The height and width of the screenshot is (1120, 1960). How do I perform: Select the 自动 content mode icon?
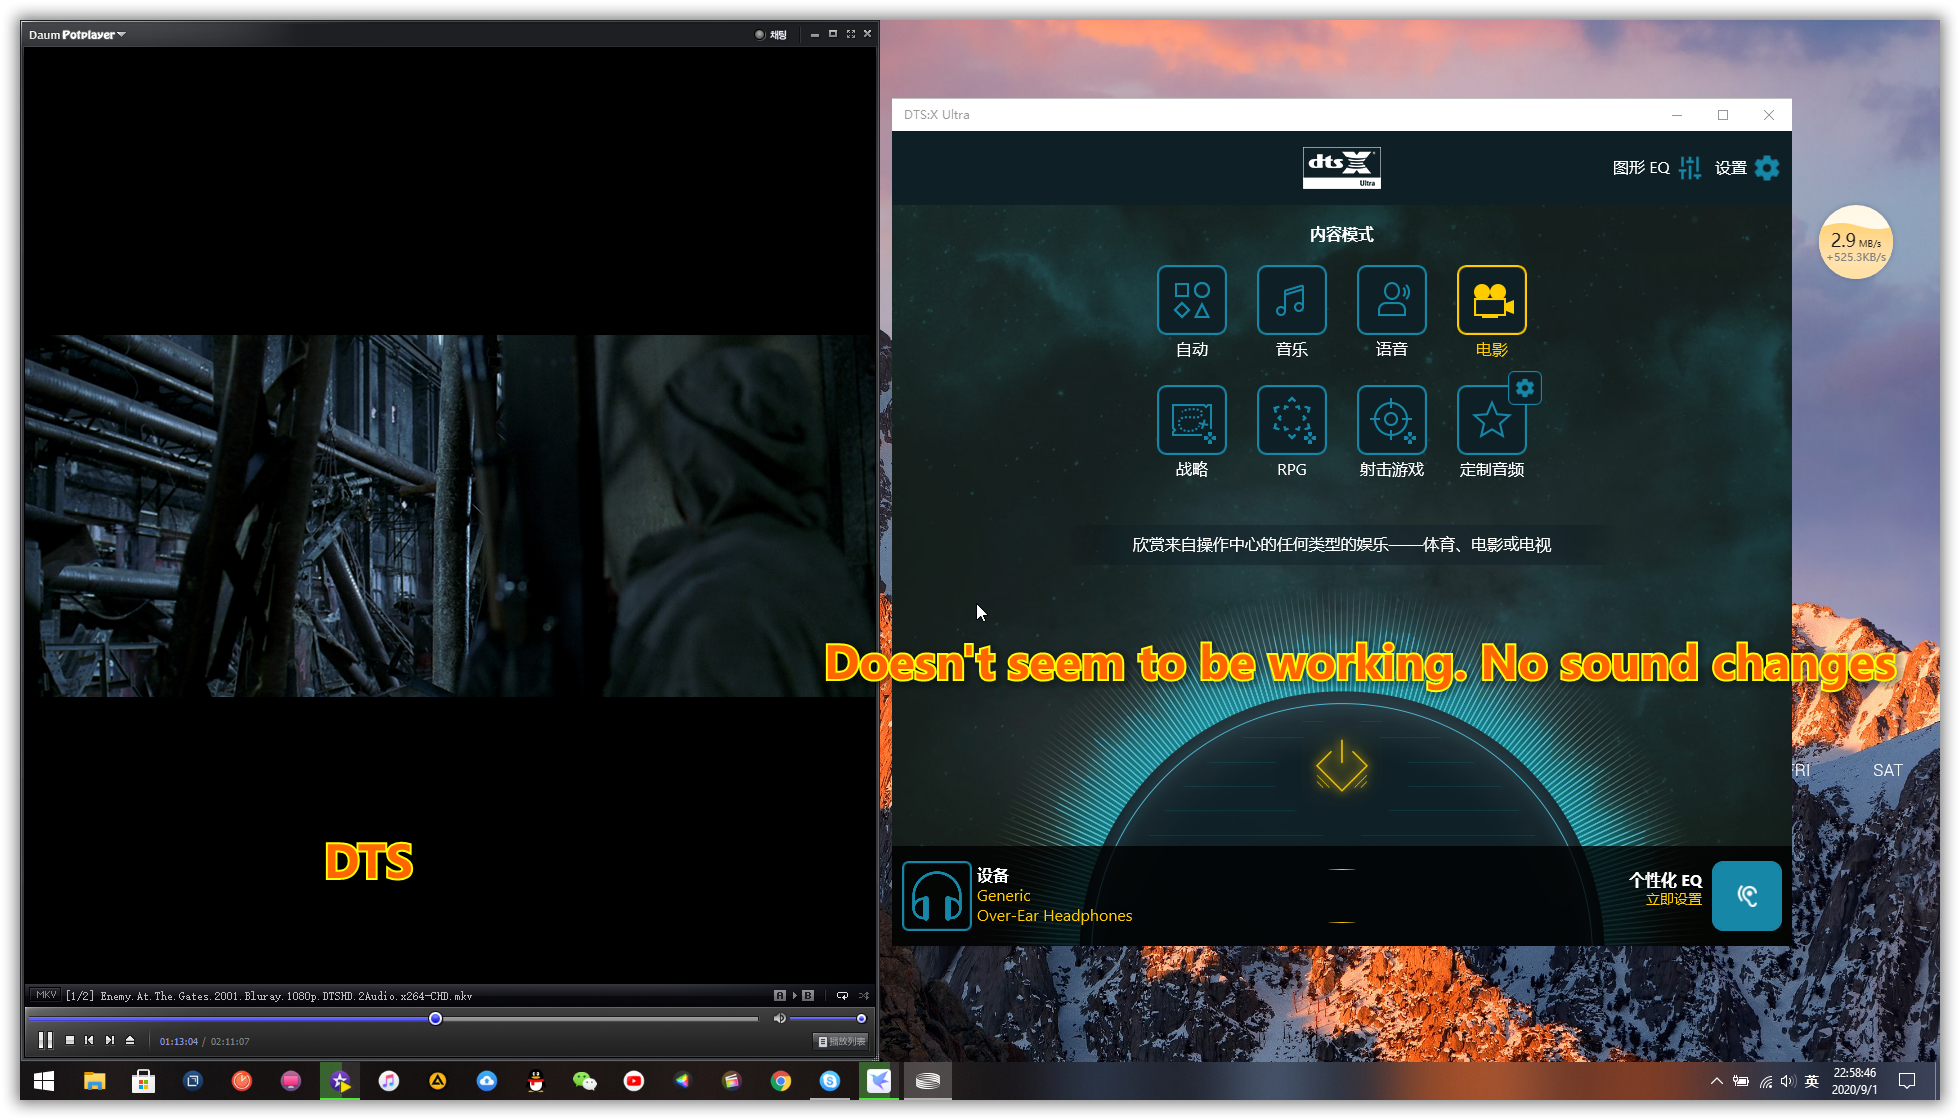tap(1191, 300)
